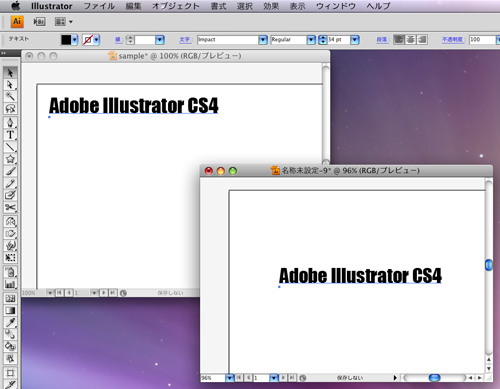Click the black fill color swatch
Screen dimensions: 500x389
[66, 40]
